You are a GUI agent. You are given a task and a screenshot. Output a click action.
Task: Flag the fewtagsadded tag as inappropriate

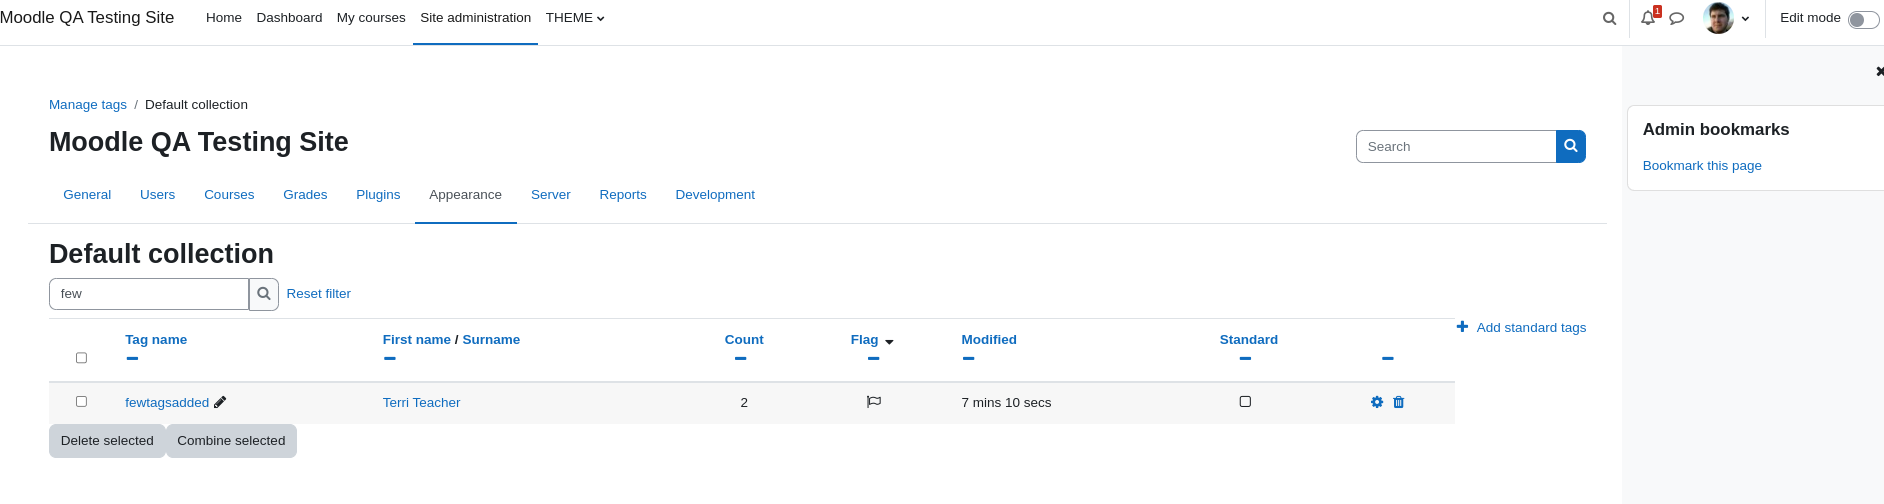click(x=874, y=402)
